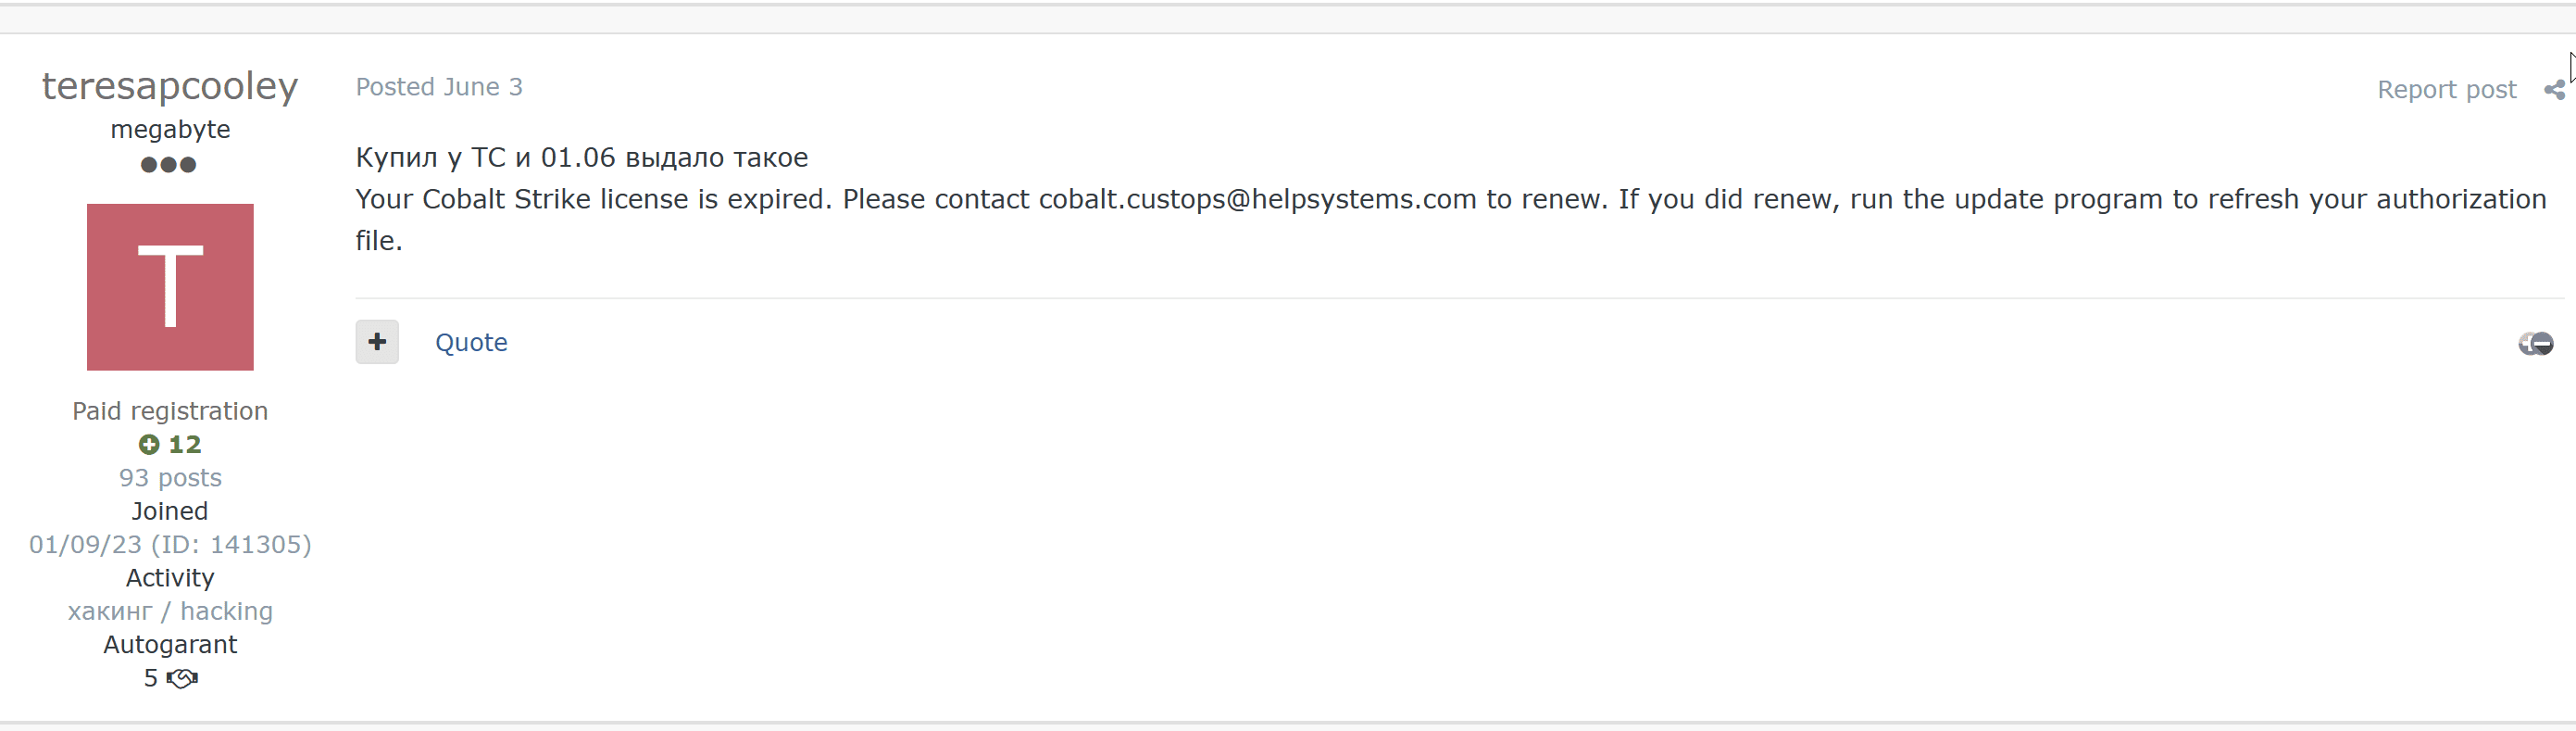2576x731 pixels.
Task: Click the Quote link
Action: pos(471,342)
